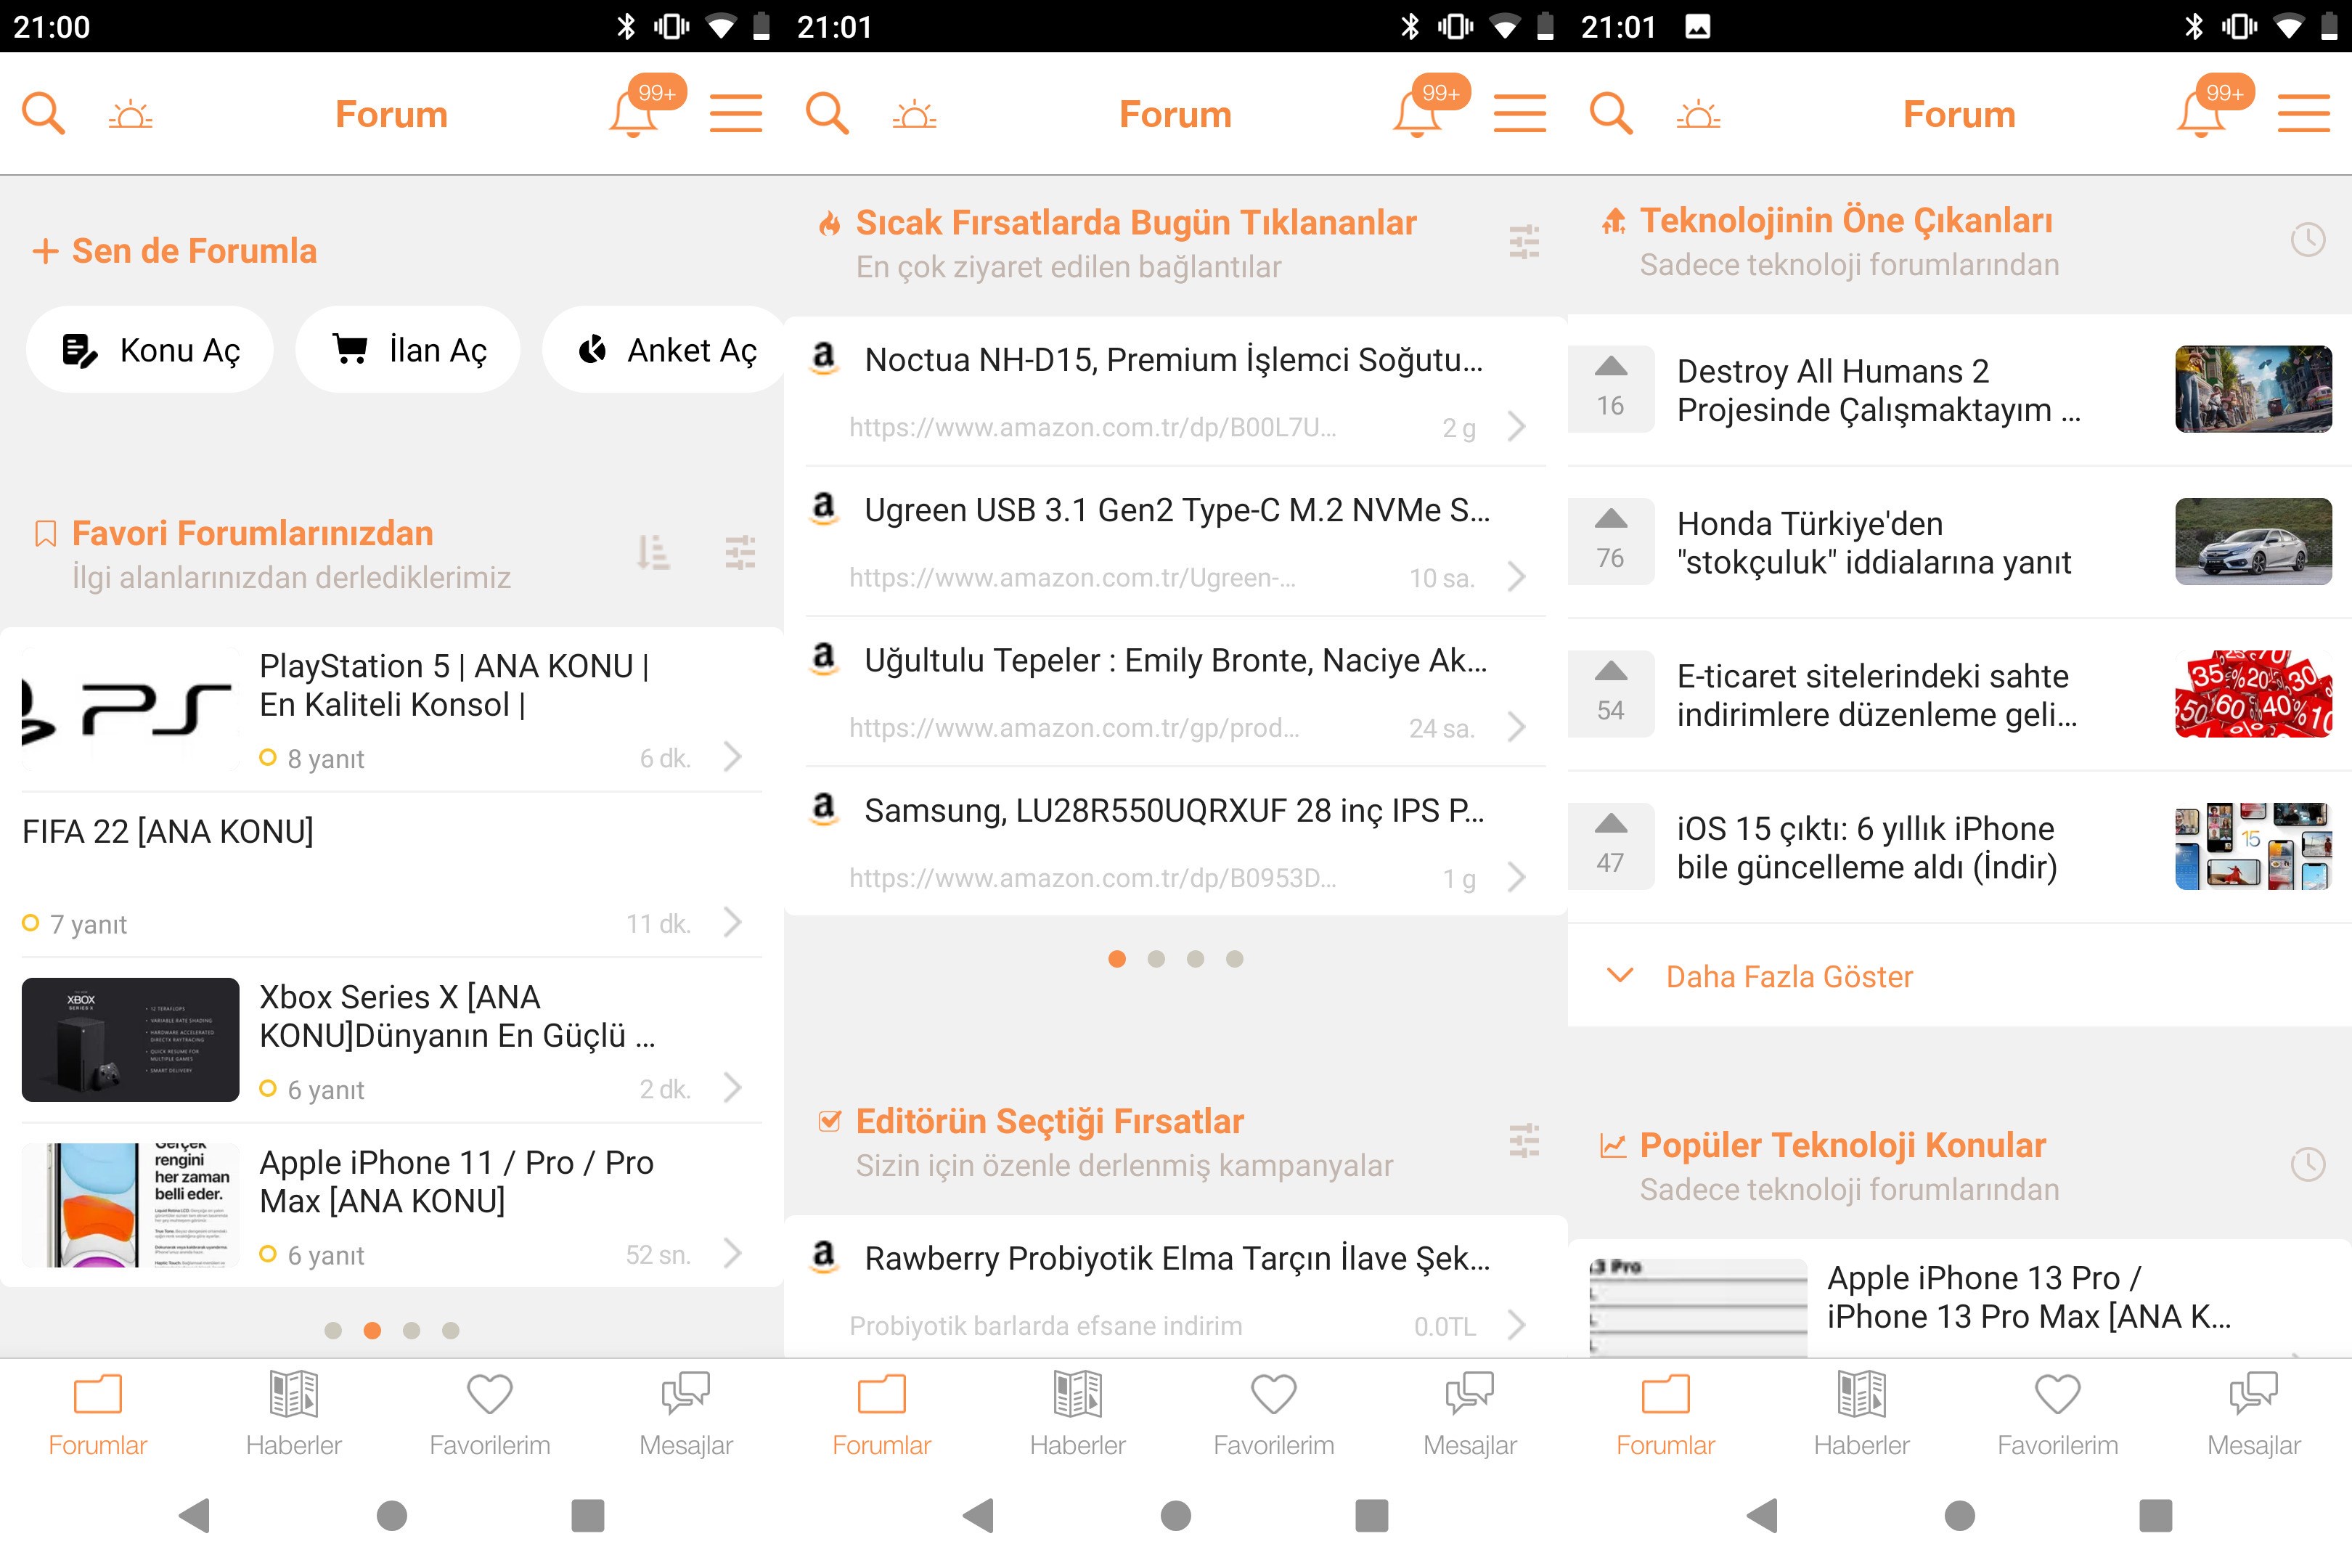Viewport: 2352px width, 1568px height.
Task: Upvote E-ticaret sitelerindeki sahte post
Action: point(1611,694)
